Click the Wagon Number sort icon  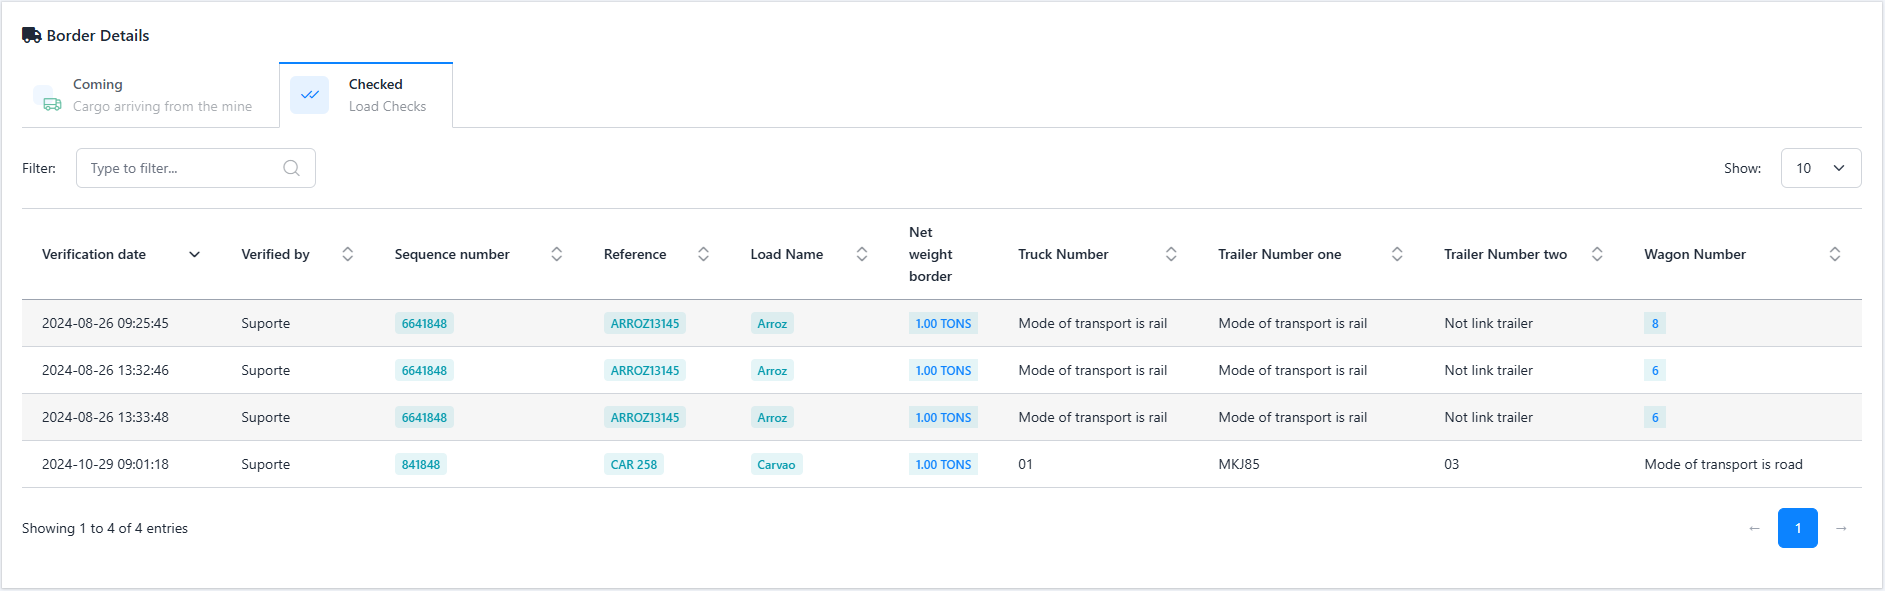pyautogui.click(x=1834, y=254)
